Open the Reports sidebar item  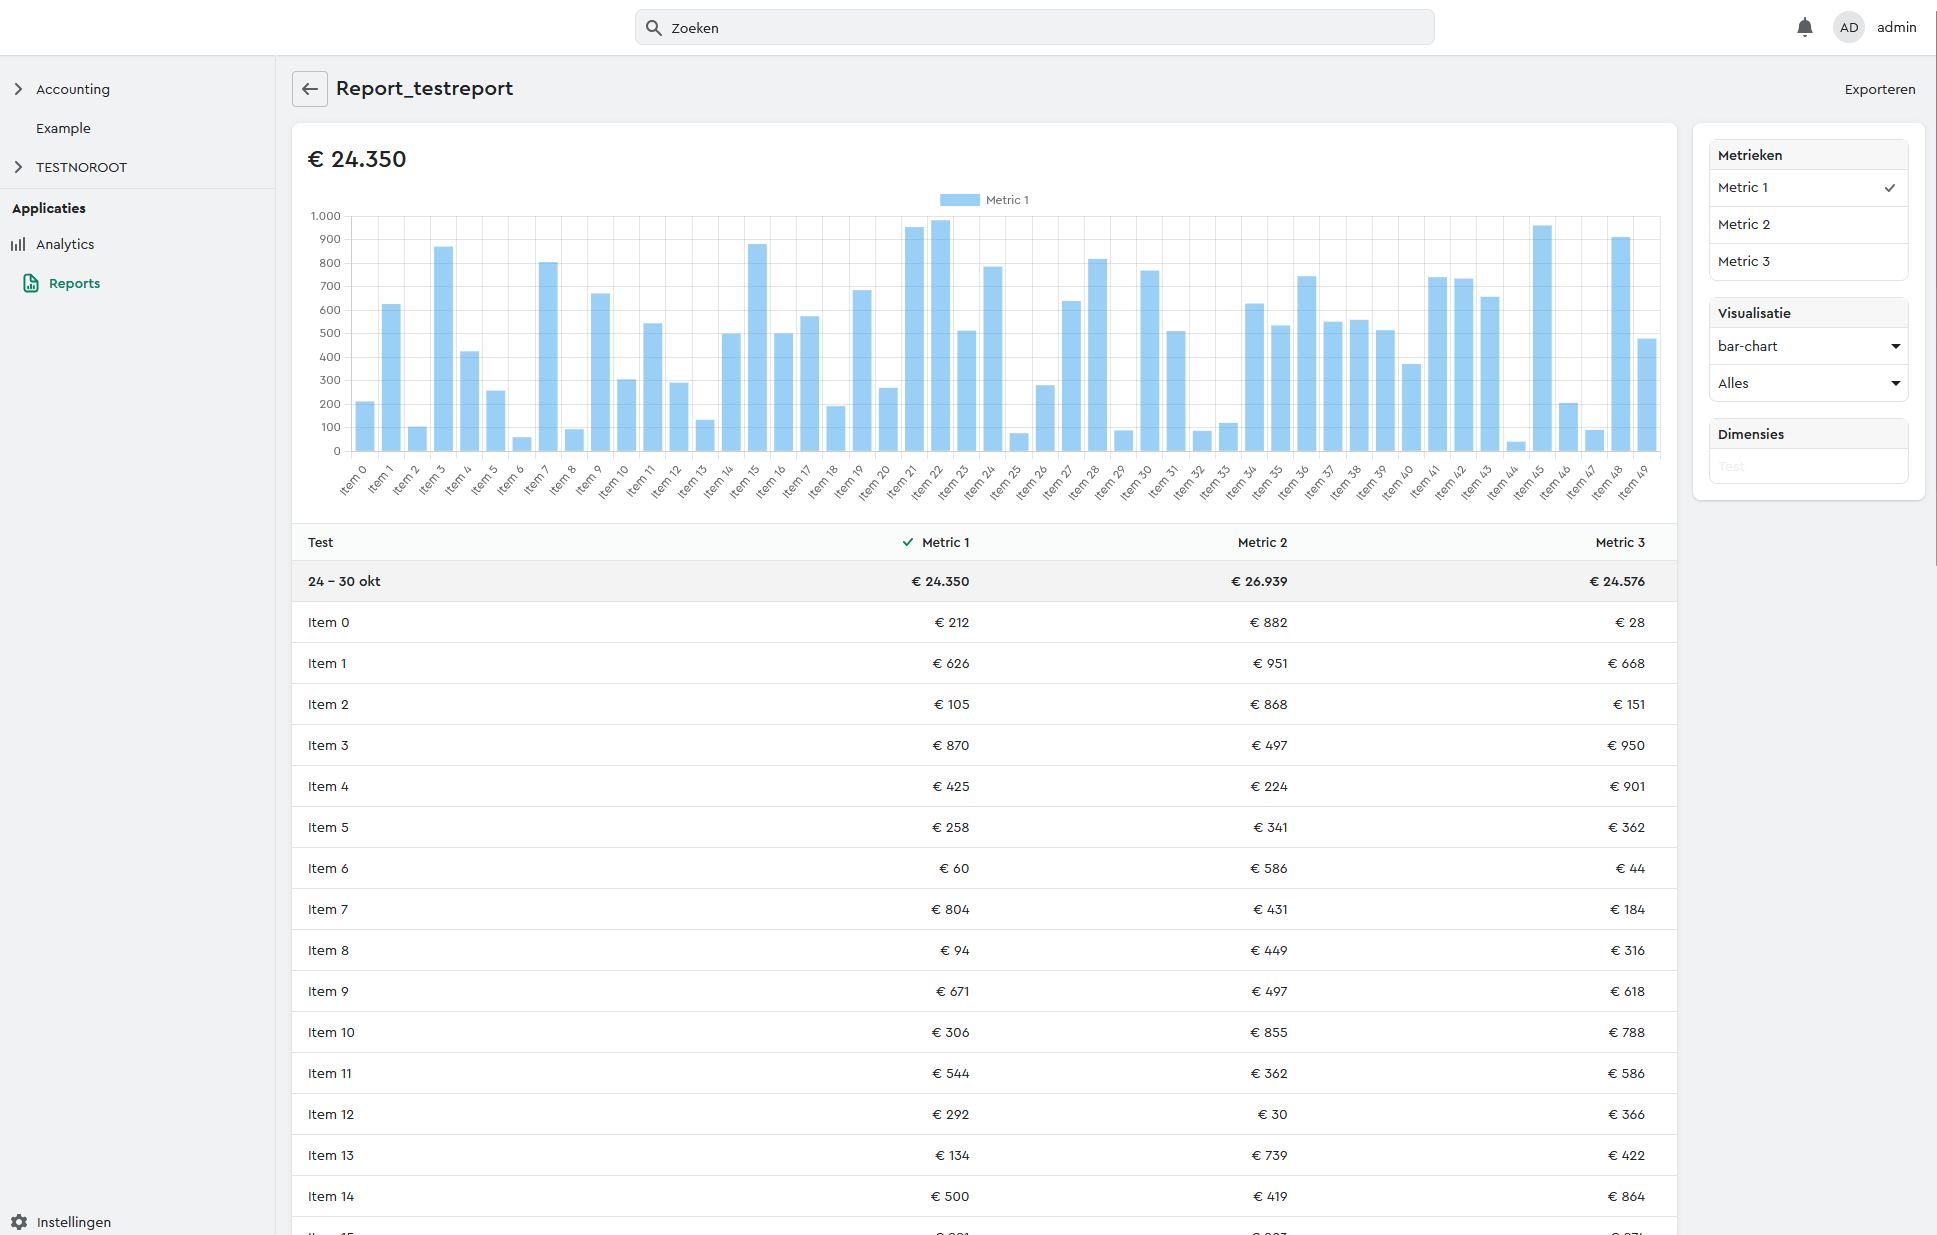pyautogui.click(x=74, y=283)
